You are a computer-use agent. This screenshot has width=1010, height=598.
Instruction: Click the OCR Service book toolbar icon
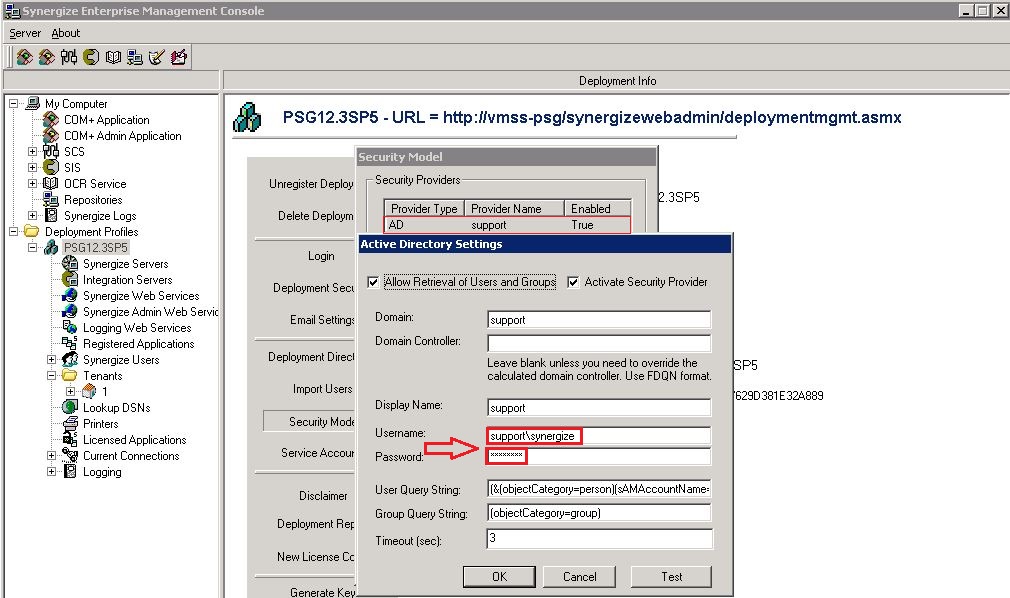113,57
